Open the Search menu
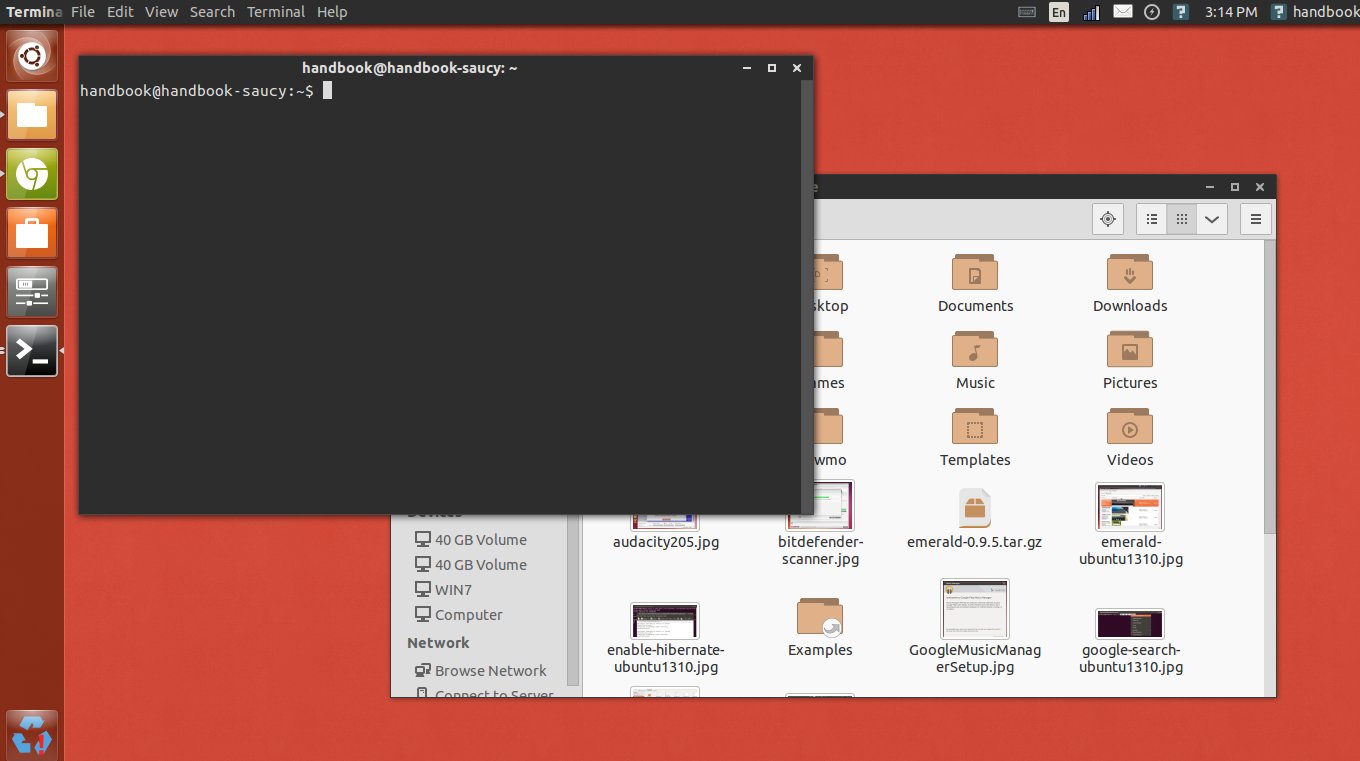Image resolution: width=1360 pixels, height=761 pixels. [212, 12]
